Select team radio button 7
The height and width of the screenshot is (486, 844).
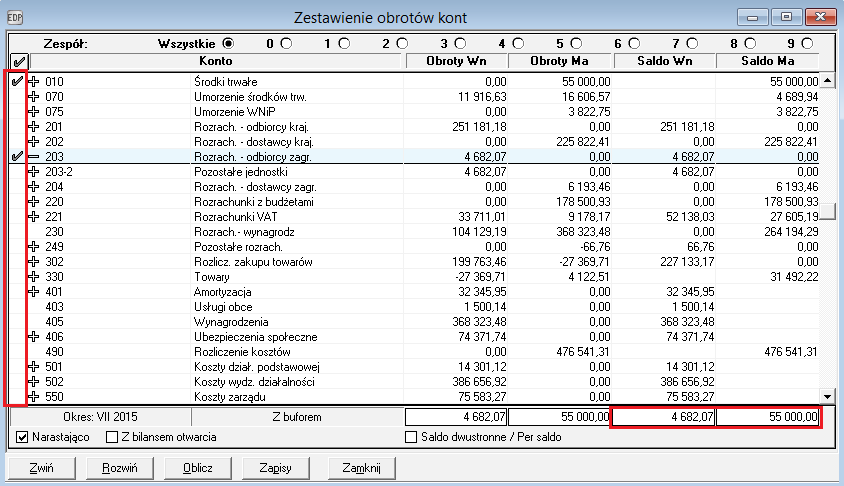click(692, 44)
